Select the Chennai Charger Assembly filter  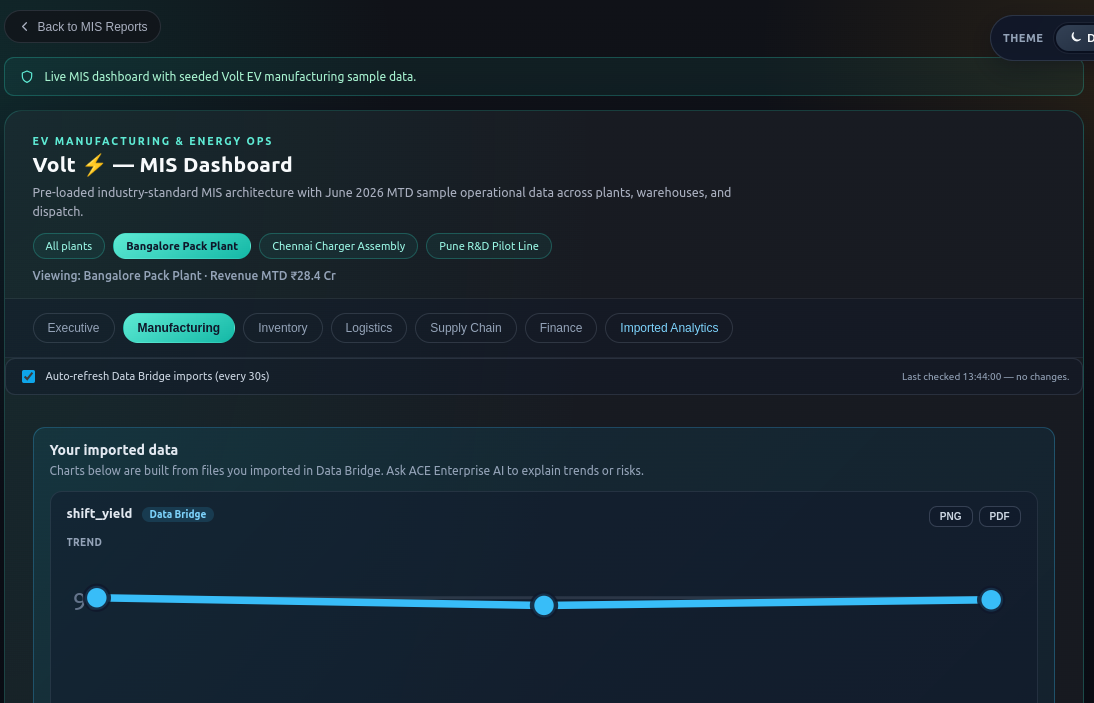pyautogui.click(x=338, y=246)
